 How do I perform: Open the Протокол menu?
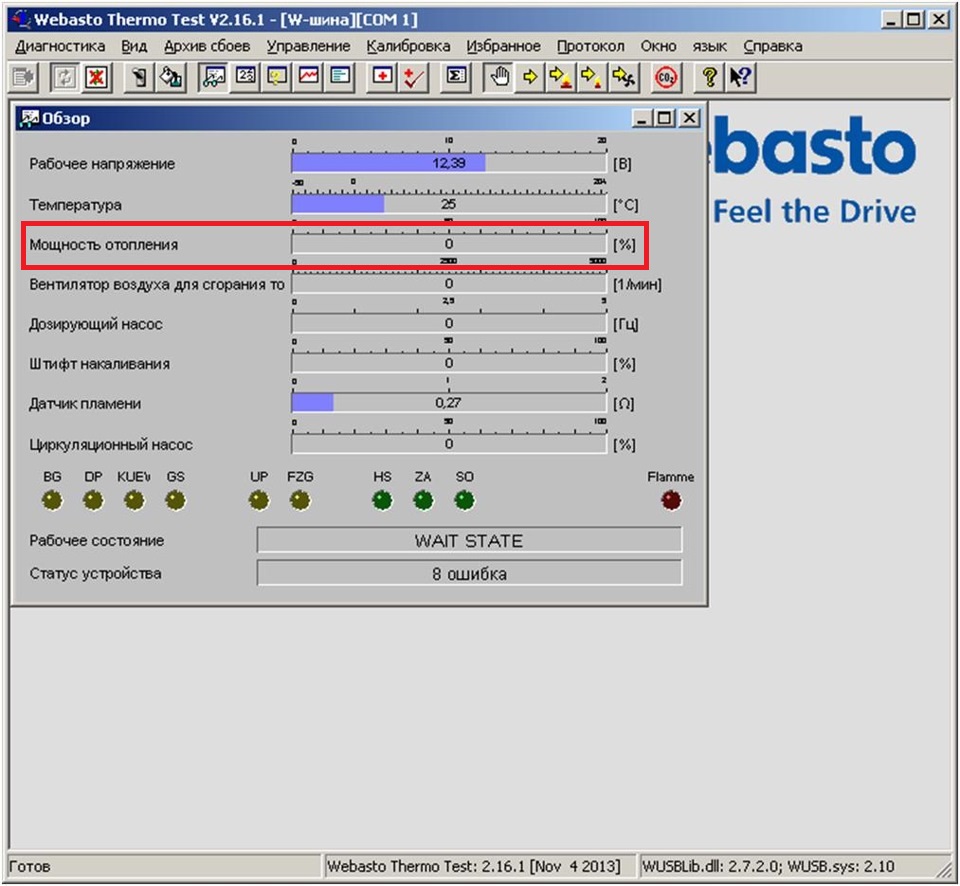tap(591, 47)
